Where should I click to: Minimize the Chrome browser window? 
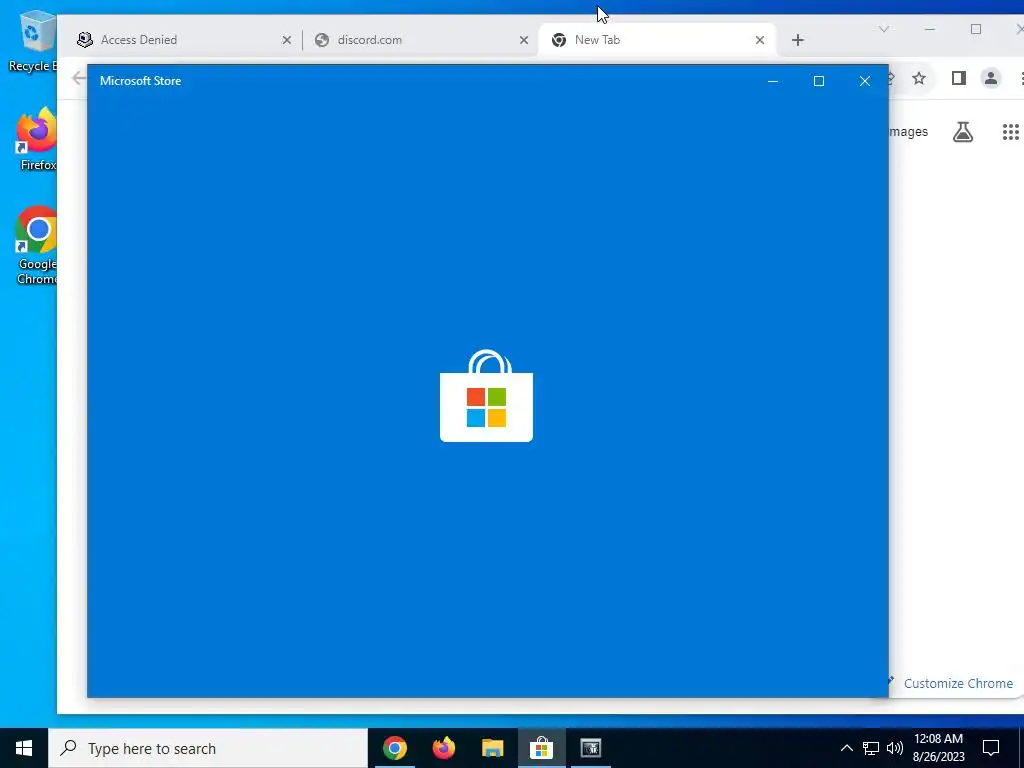pyautogui.click(x=930, y=29)
